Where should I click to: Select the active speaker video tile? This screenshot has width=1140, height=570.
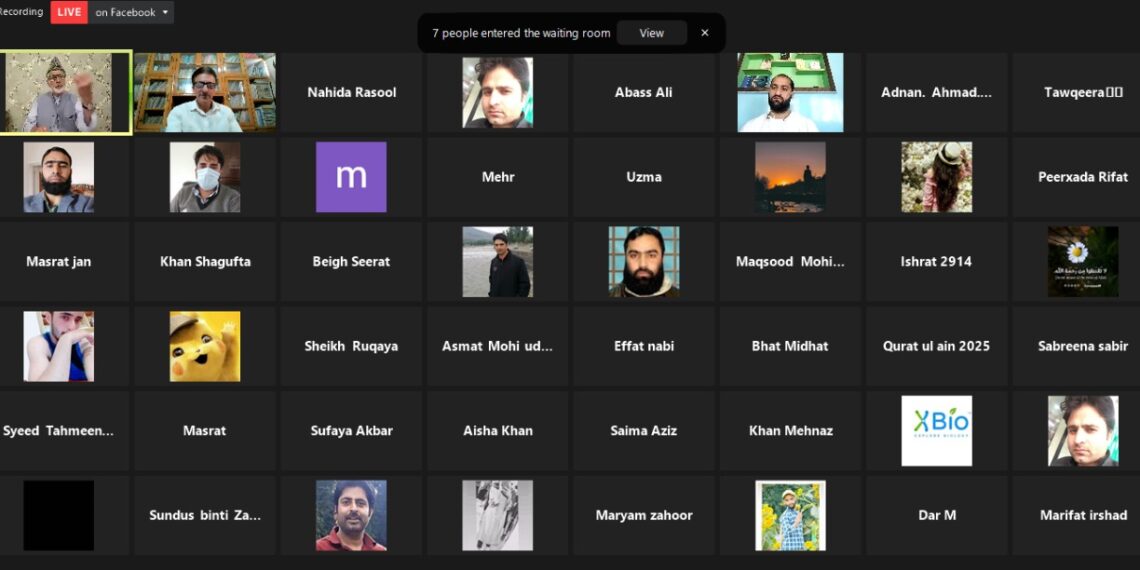click(x=65, y=92)
